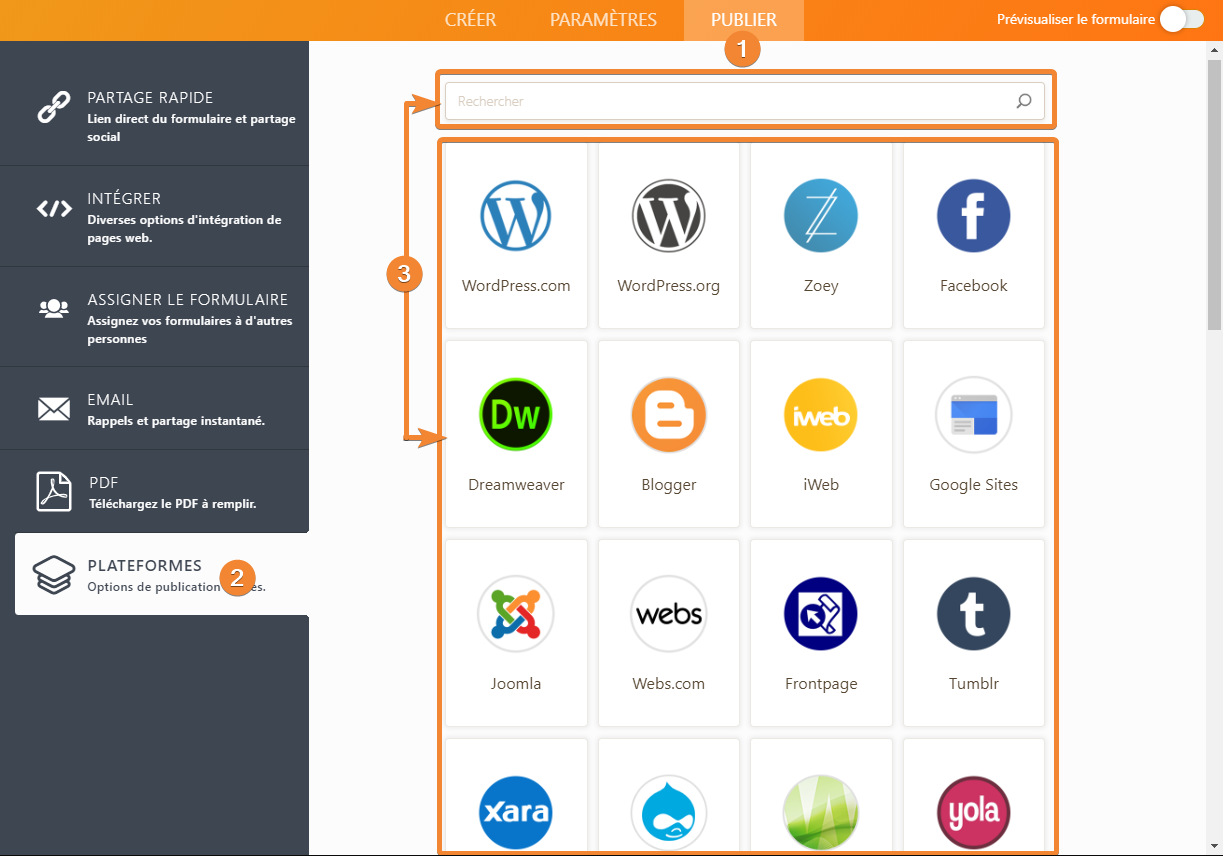Click the WordPress.com label text

click(x=516, y=286)
